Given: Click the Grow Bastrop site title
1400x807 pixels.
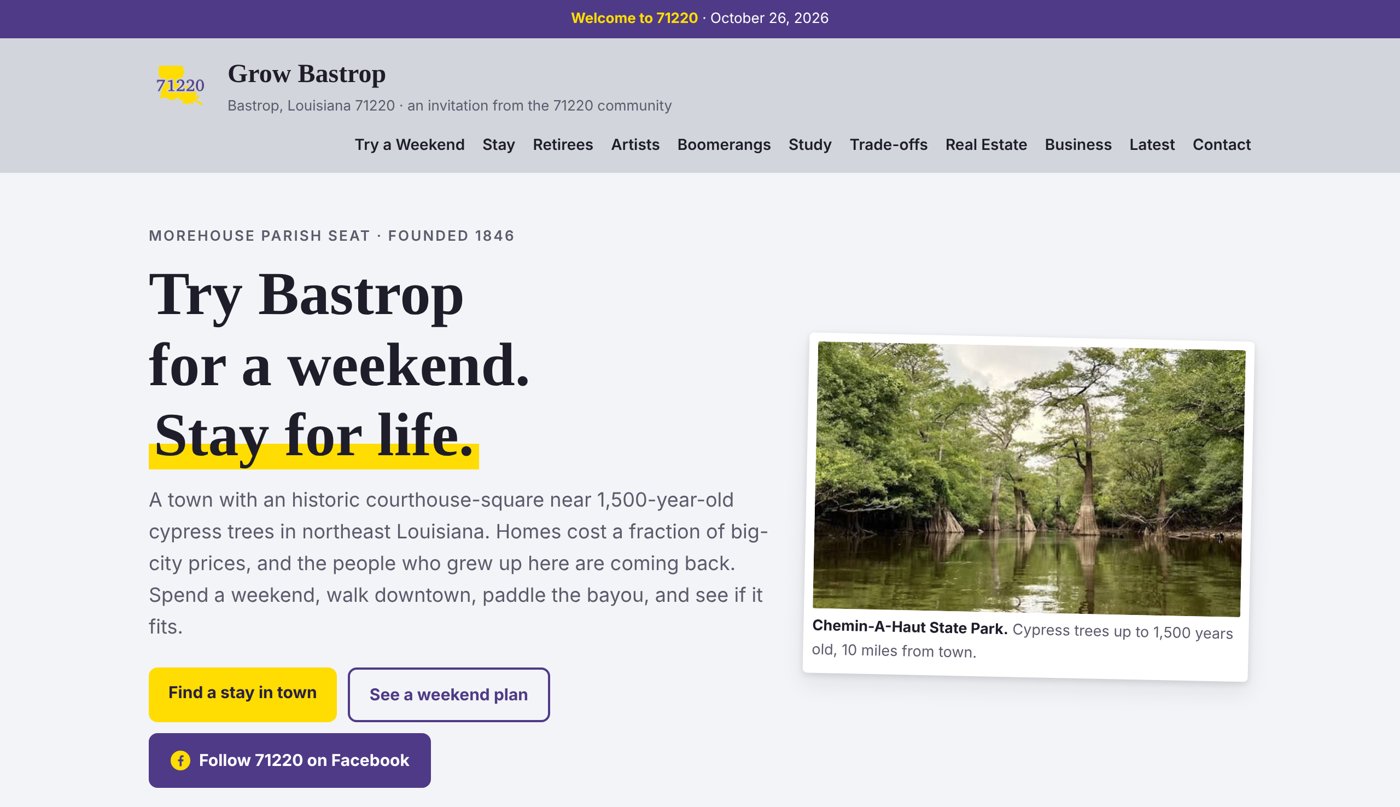Looking at the screenshot, I should pos(307,74).
